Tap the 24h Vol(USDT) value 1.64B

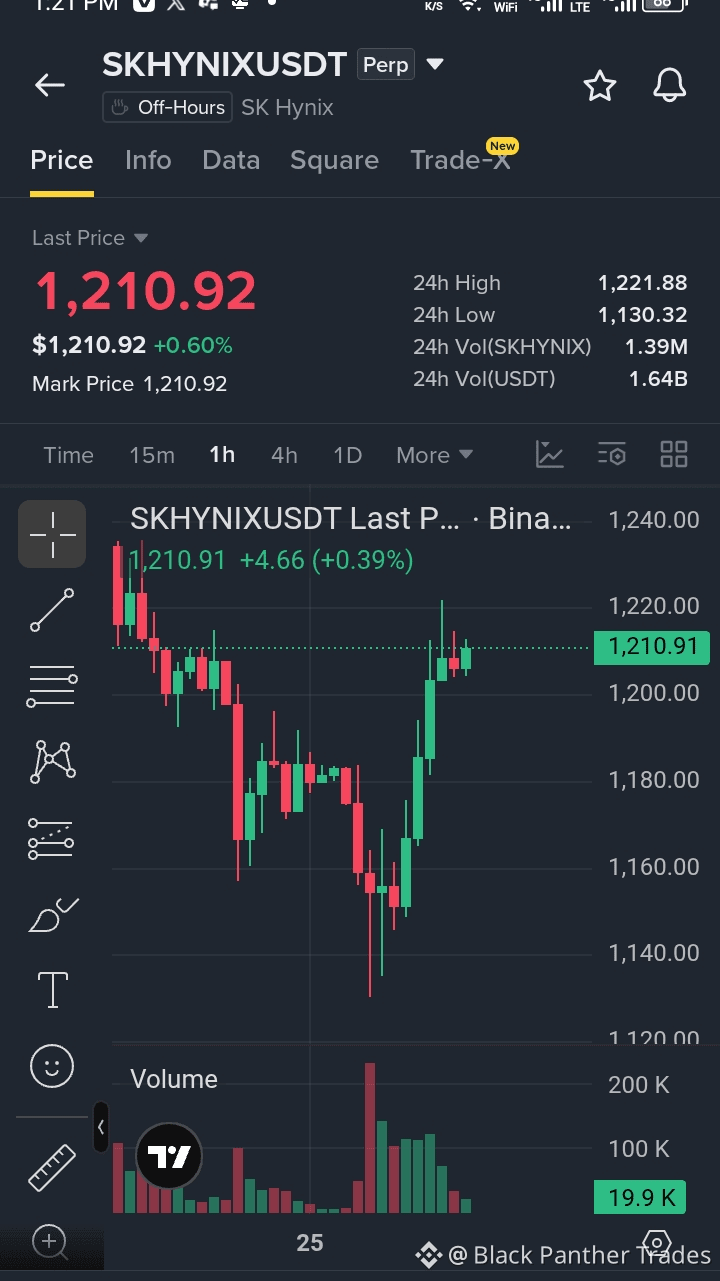658,379
